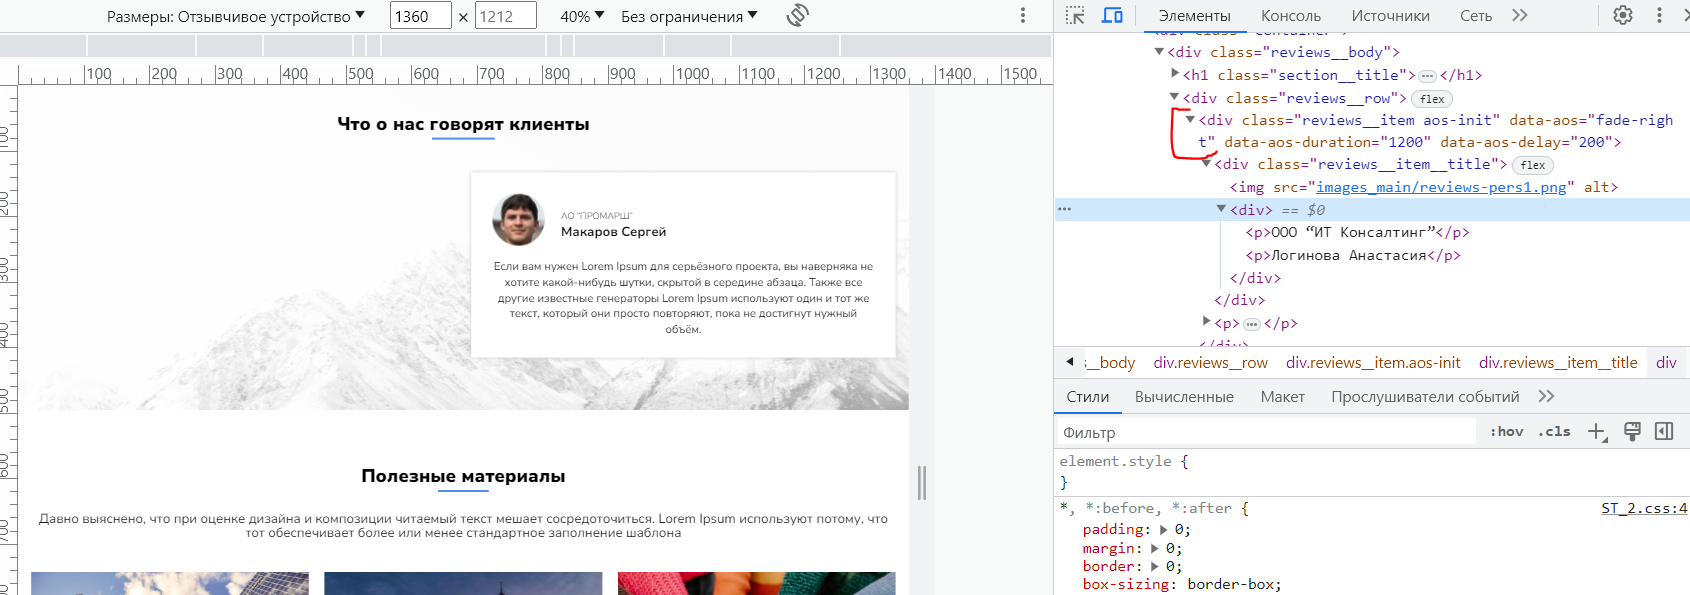
Task: Open the ST_2.css:4 source link
Action: point(1644,508)
